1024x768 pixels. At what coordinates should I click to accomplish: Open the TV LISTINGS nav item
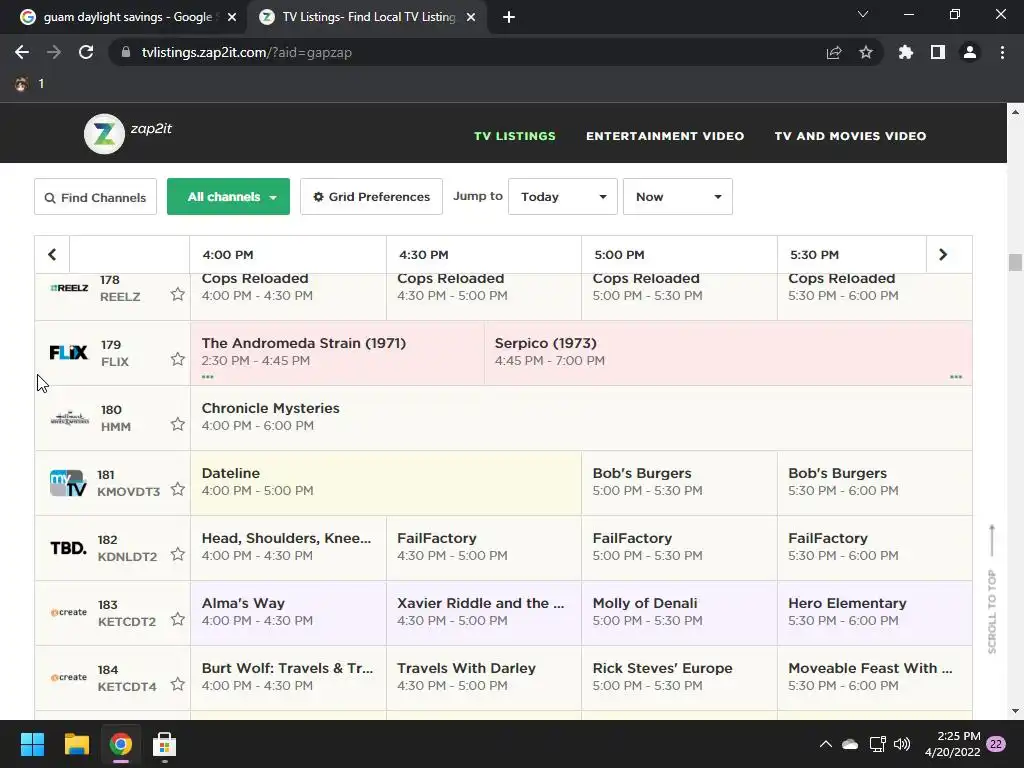point(515,136)
